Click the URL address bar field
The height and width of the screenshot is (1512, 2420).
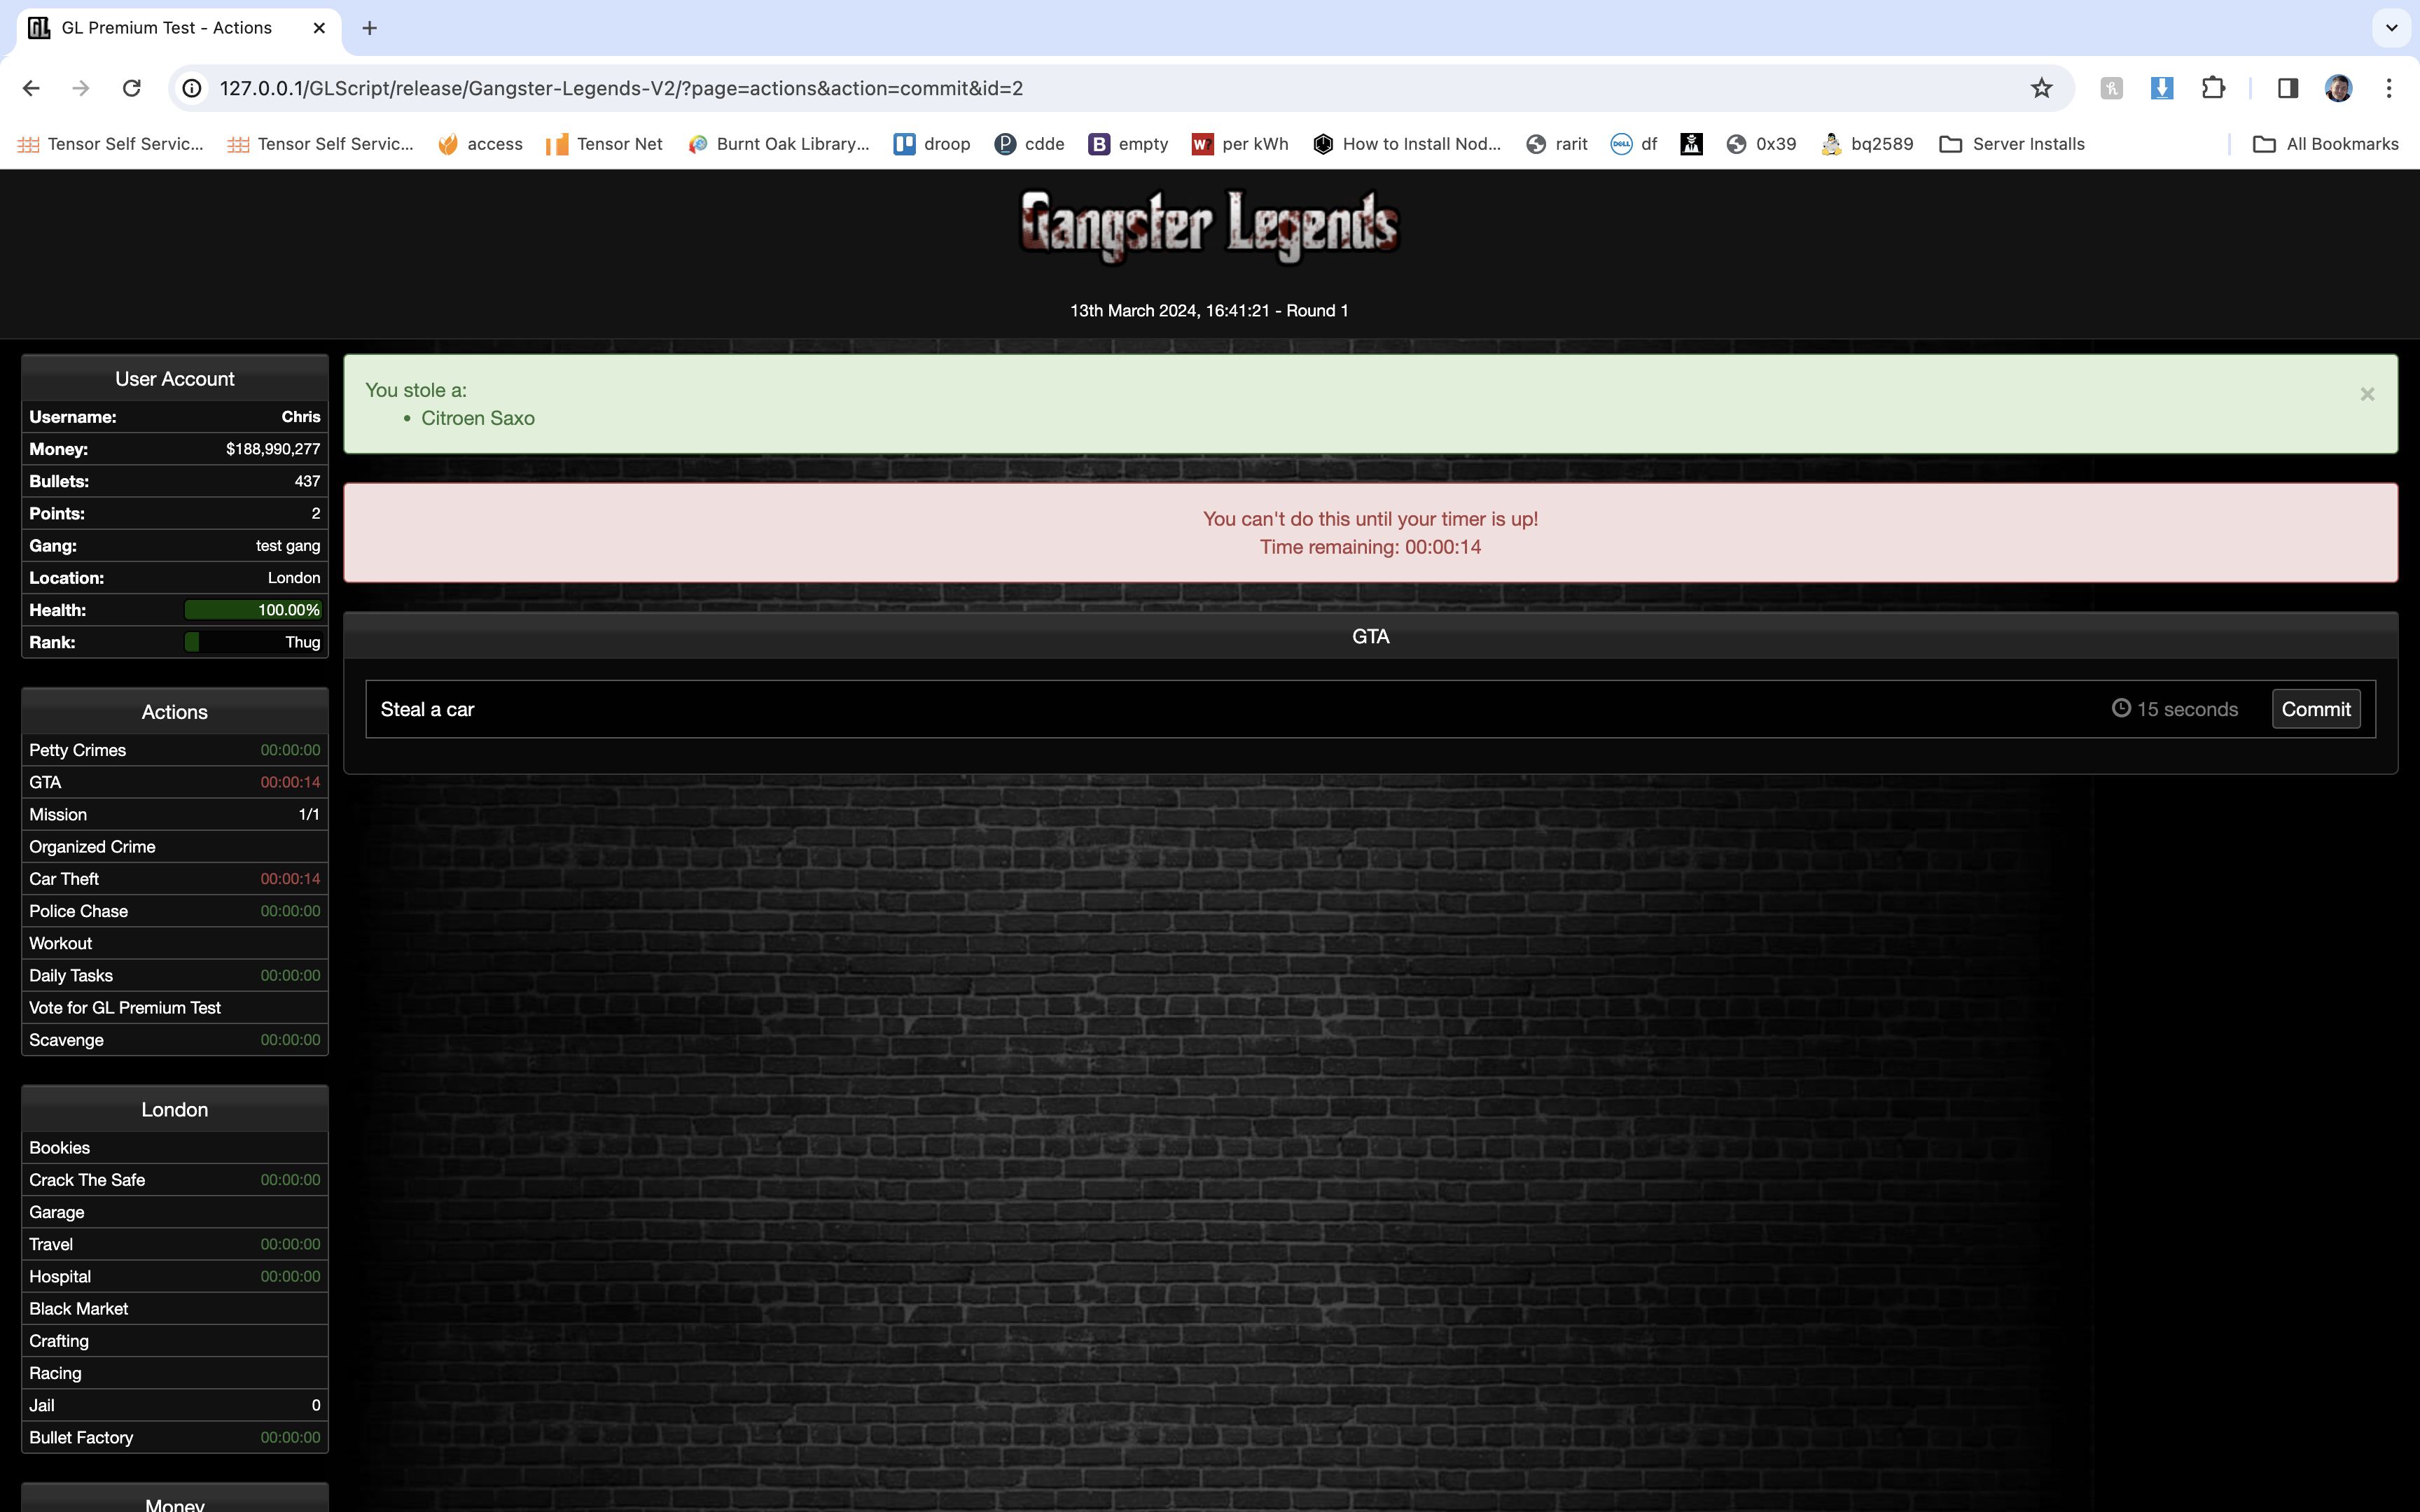pyautogui.click(x=1100, y=88)
